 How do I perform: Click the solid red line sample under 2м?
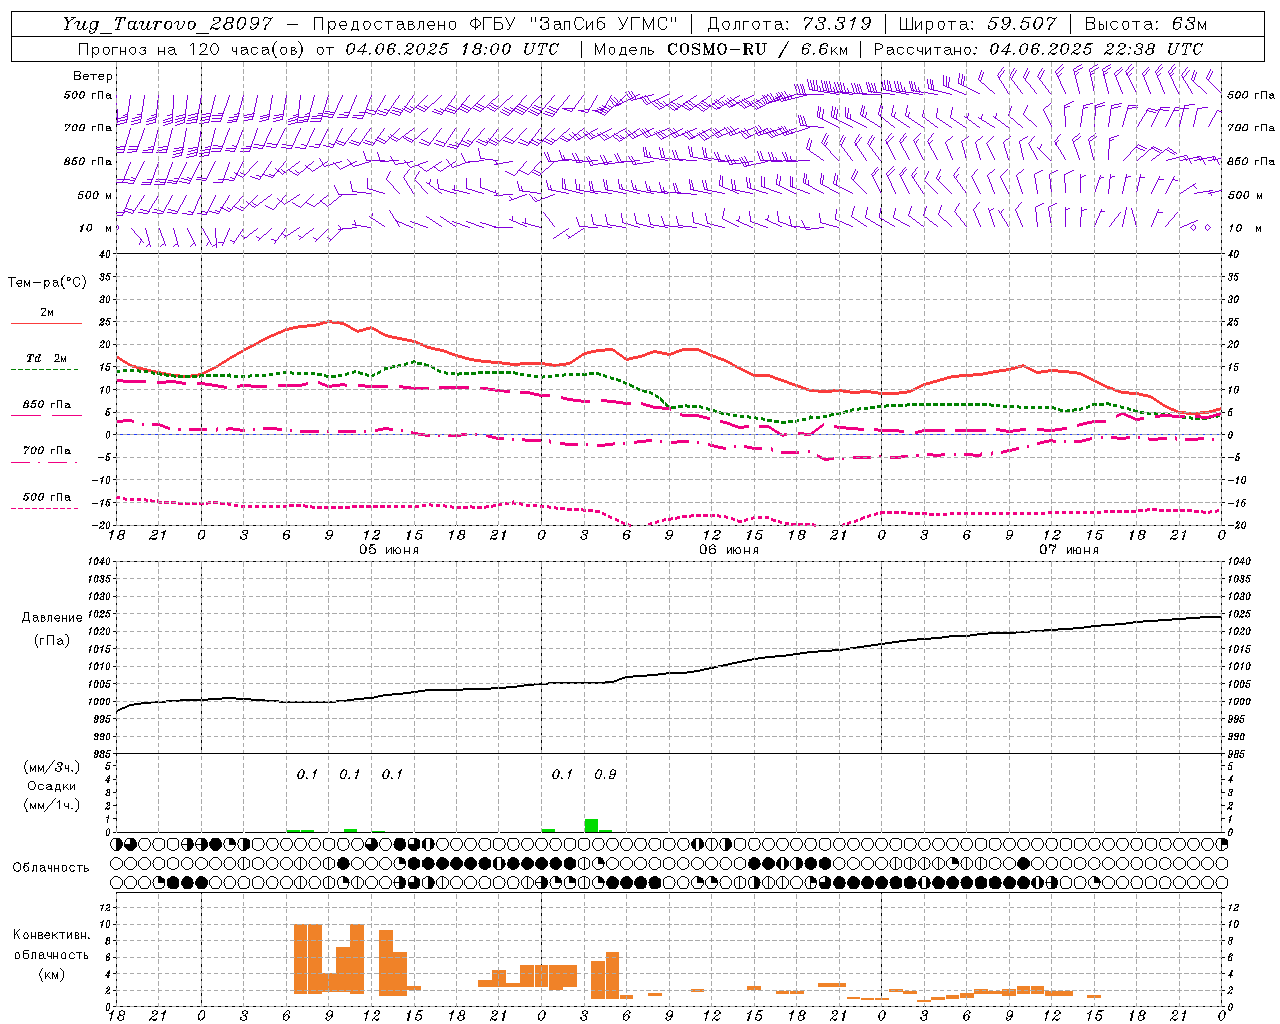[x=46, y=324]
